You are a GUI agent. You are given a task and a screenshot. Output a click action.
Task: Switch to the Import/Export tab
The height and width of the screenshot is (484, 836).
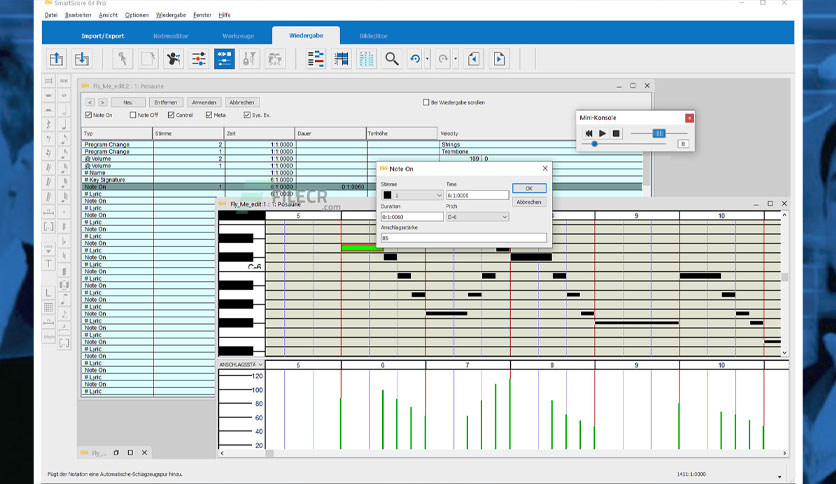click(103, 36)
